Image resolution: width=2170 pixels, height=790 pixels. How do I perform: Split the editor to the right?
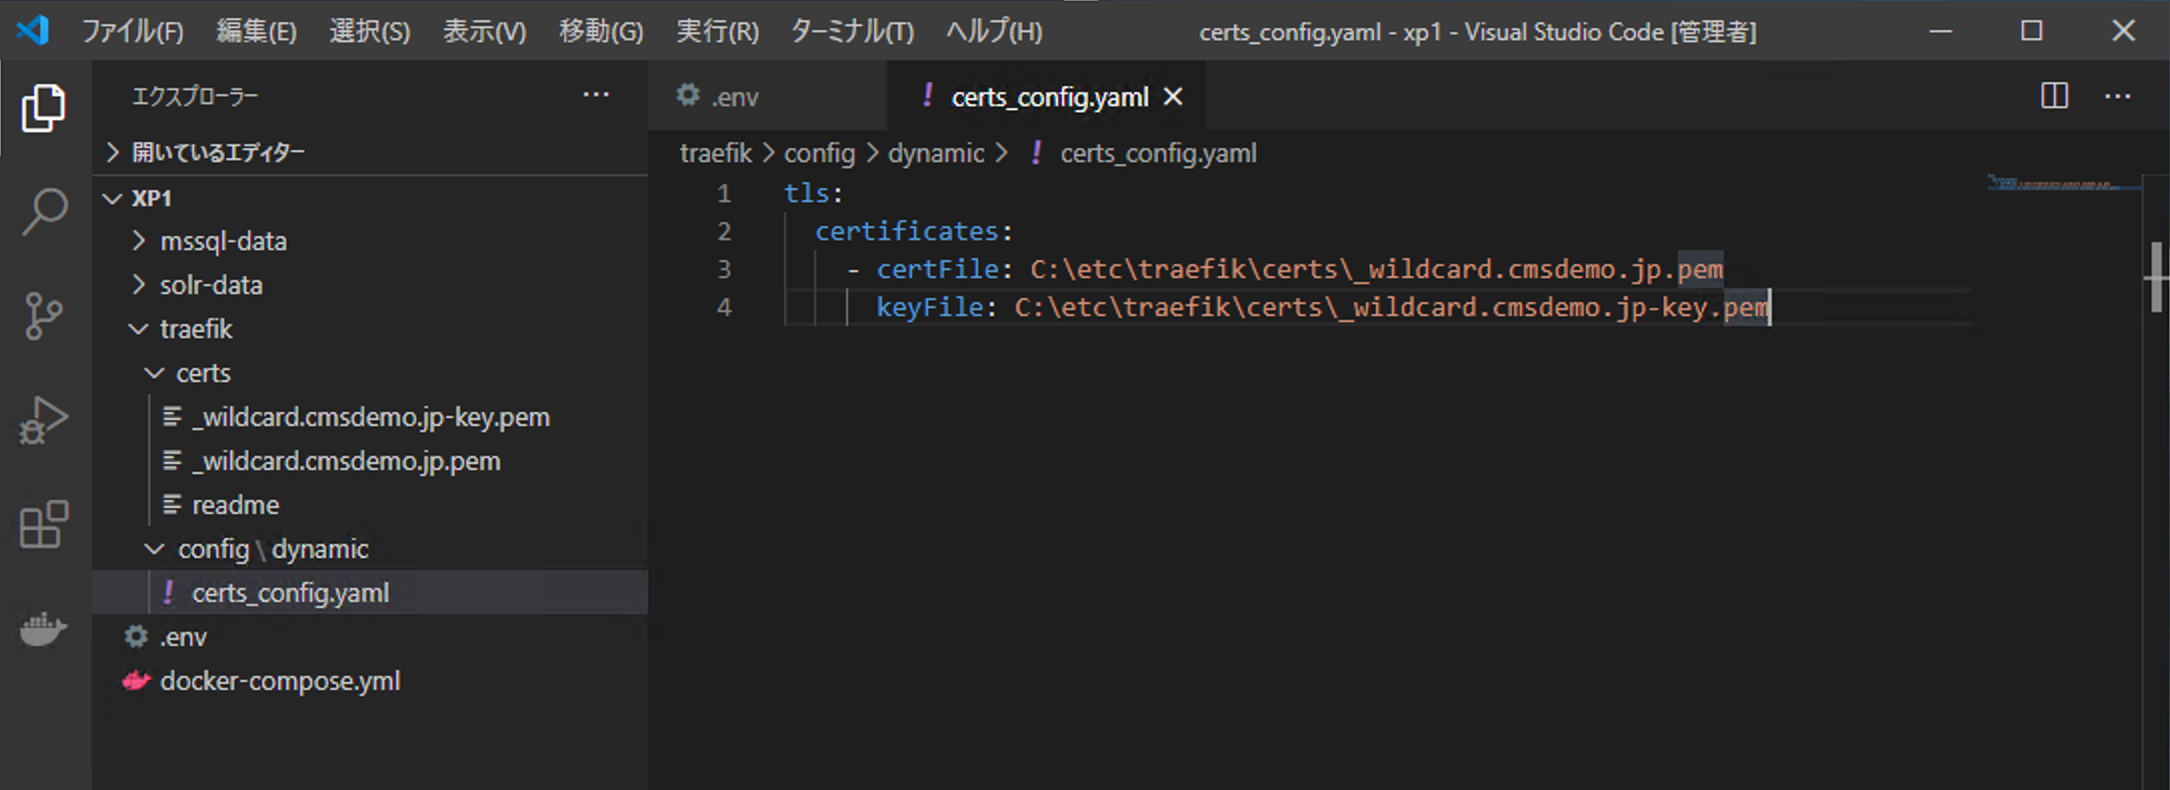(2054, 96)
